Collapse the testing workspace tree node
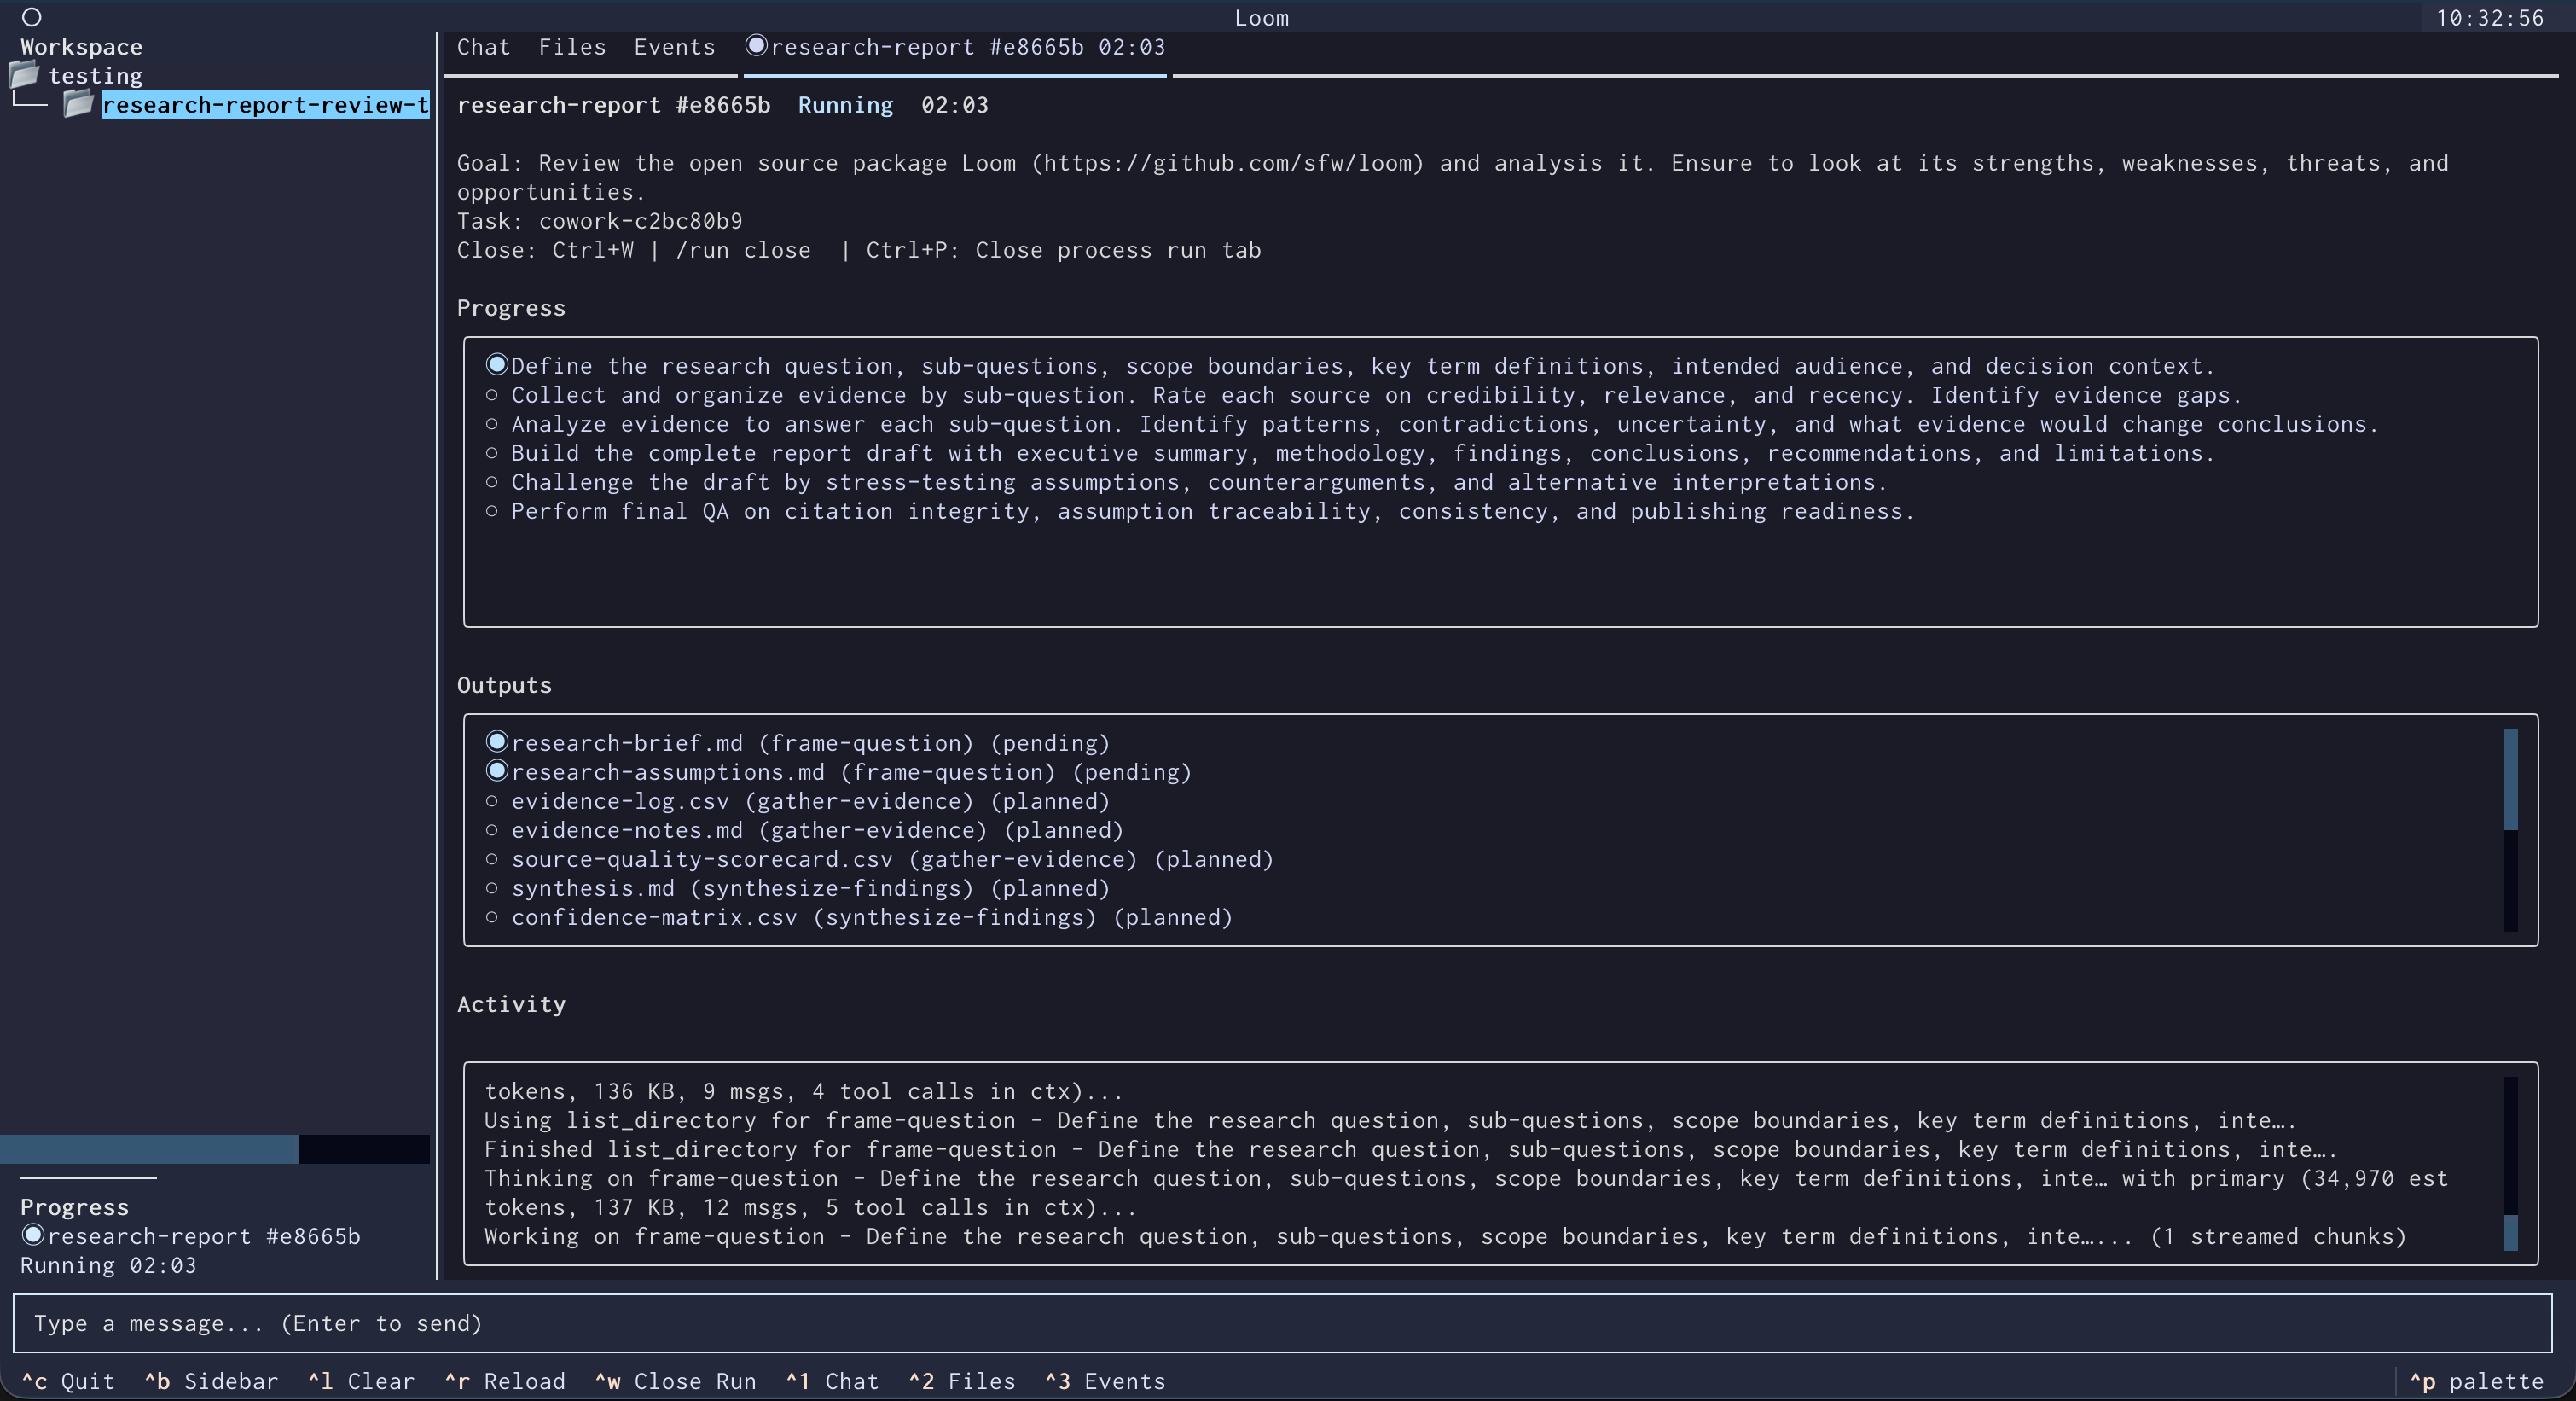 pyautogui.click(x=95, y=76)
